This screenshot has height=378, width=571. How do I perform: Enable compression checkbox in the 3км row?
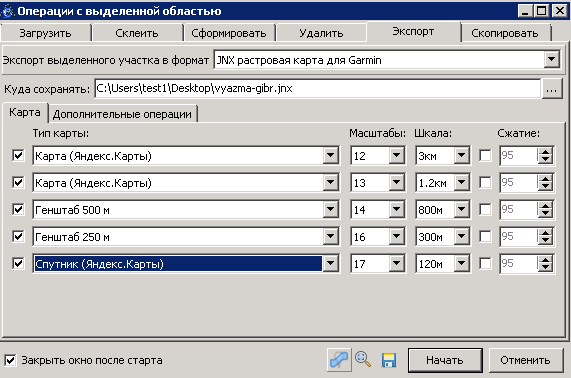[x=485, y=155]
